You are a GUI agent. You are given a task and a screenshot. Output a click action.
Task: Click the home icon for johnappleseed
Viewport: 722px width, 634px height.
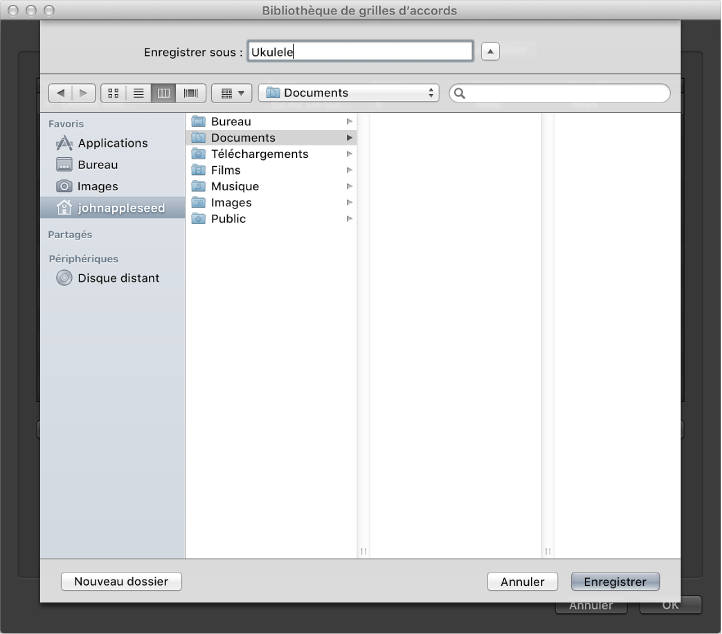click(x=64, y=208)
